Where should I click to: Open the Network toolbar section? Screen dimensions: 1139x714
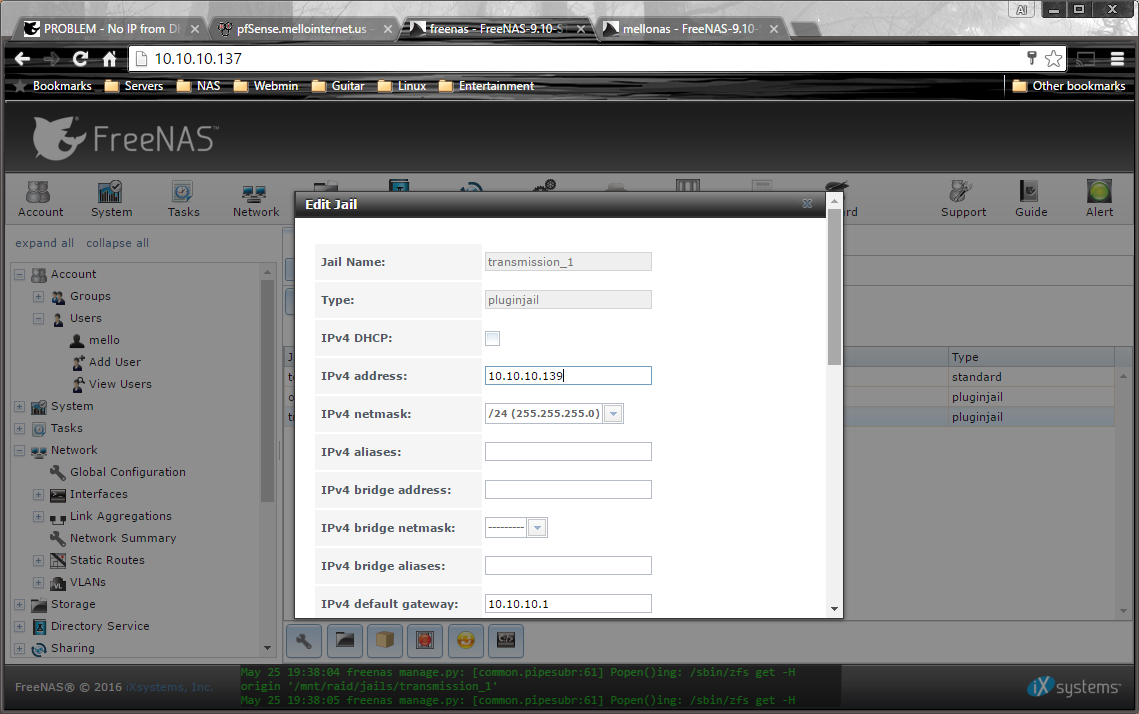tap(256, 199)
